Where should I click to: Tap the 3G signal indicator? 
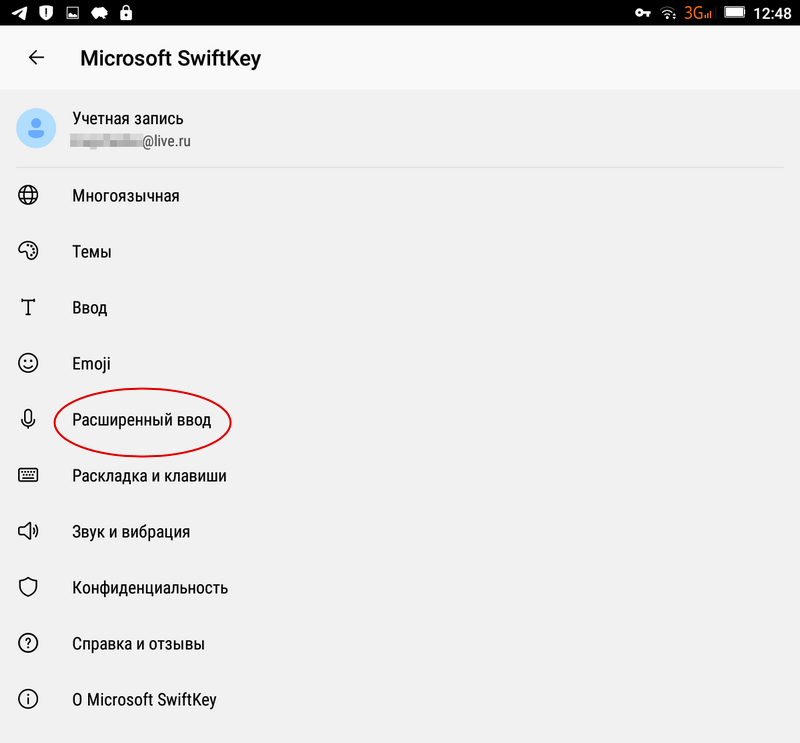(697, 13)
